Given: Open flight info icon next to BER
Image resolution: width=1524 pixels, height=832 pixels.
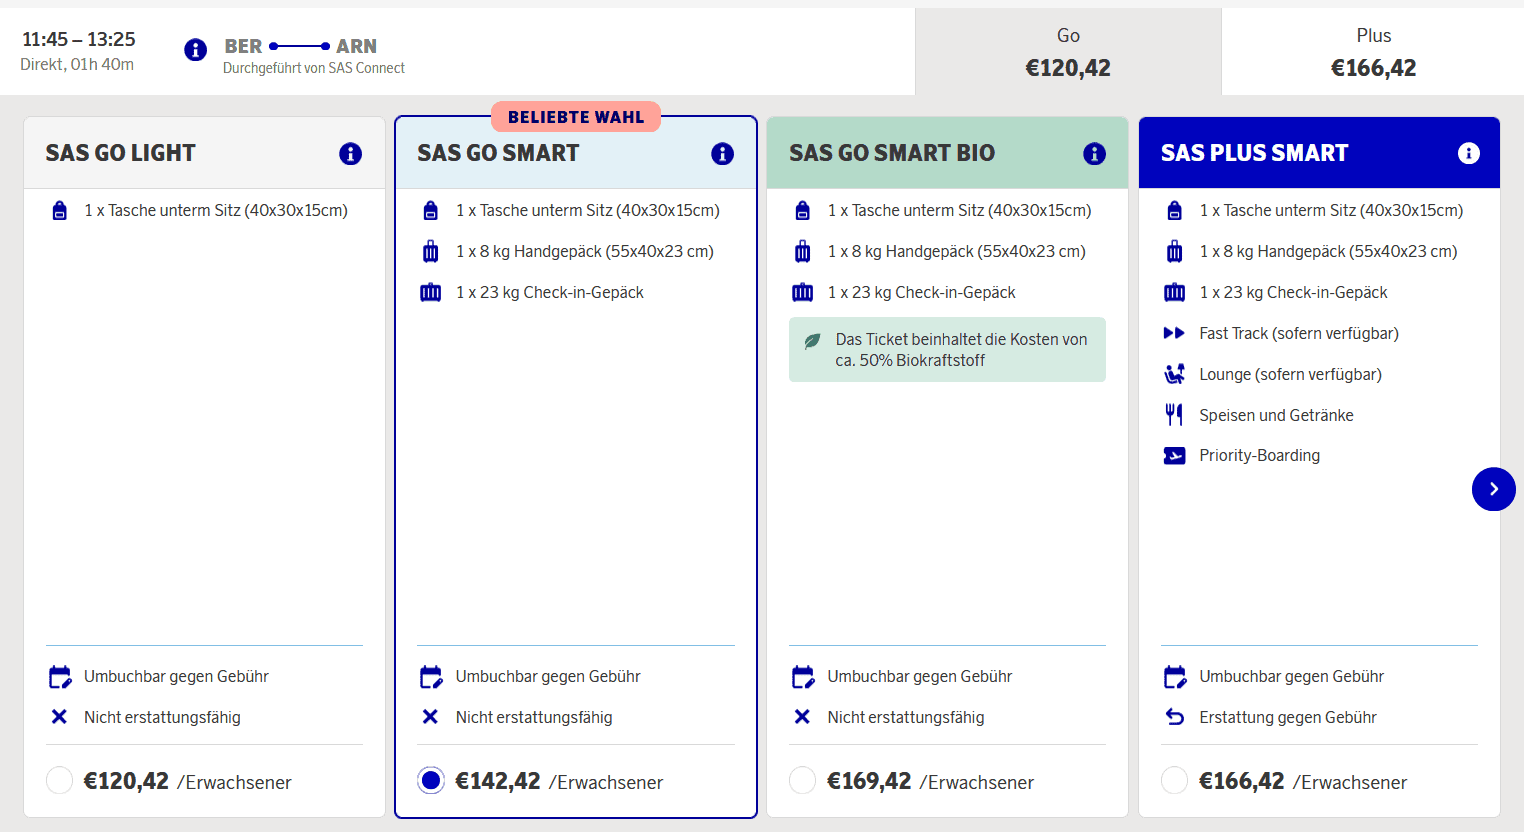Looking at the screenshot, I should tap(196, 49).
